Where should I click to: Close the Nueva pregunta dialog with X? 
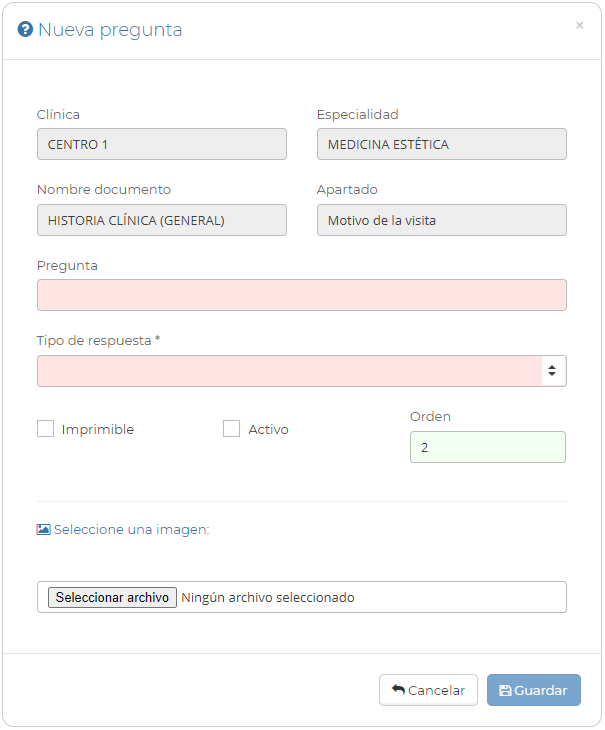(579, 26)
